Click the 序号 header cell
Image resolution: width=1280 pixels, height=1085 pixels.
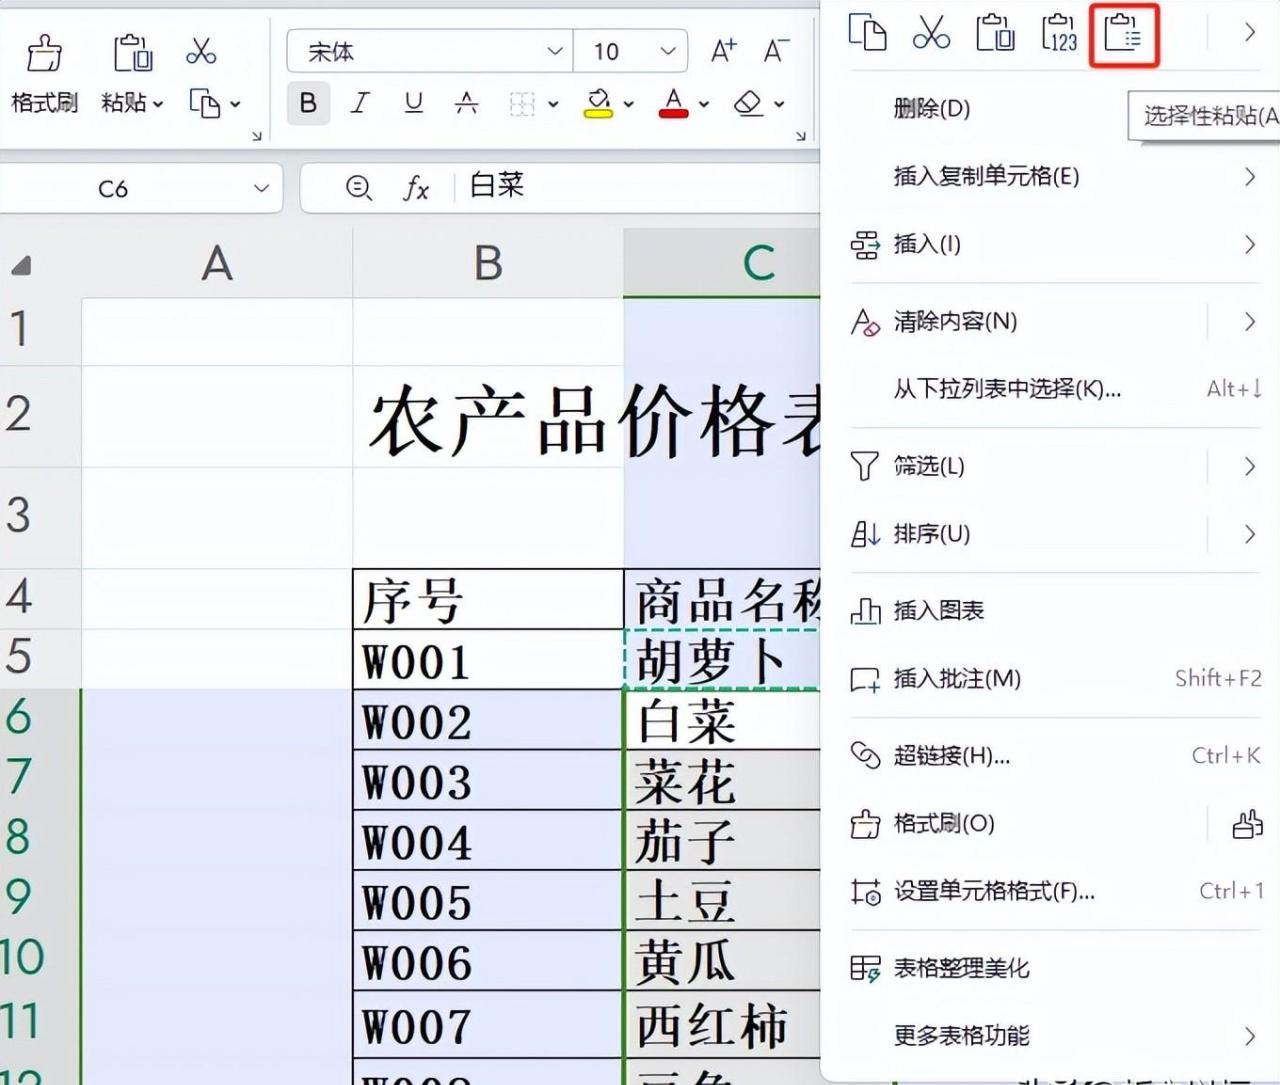point(488,600)
